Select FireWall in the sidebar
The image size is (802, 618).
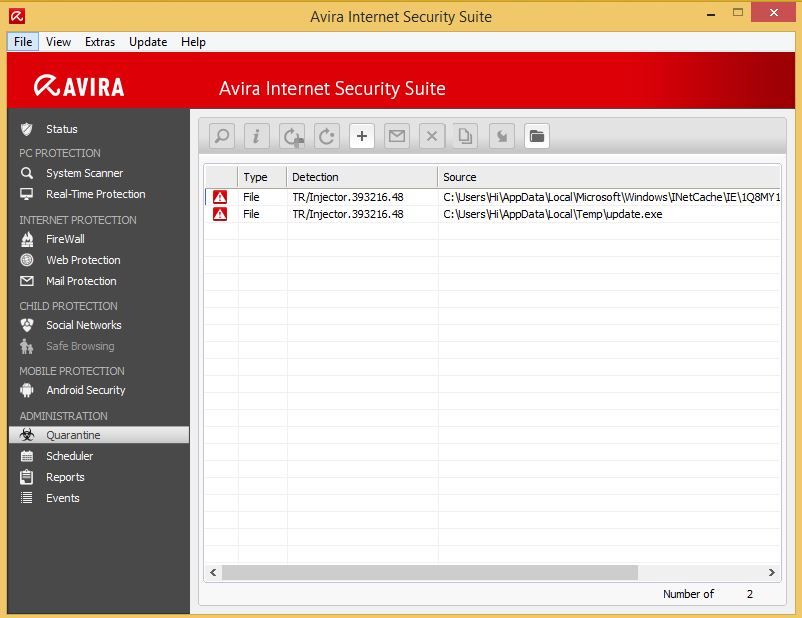pos(65,239)
